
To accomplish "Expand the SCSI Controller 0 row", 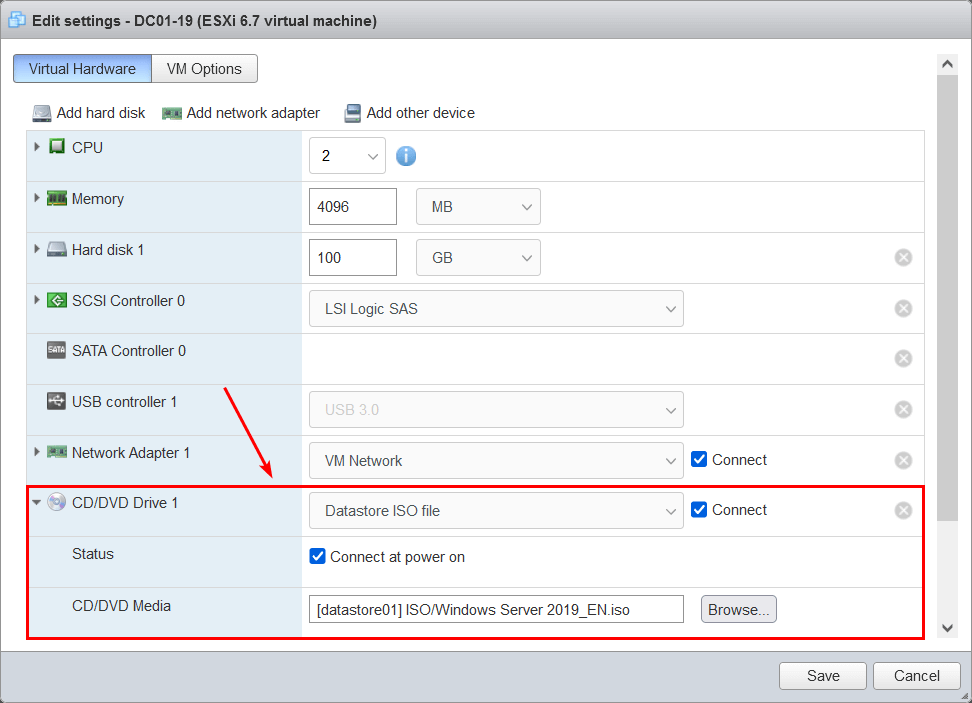I will coord(37,300).
